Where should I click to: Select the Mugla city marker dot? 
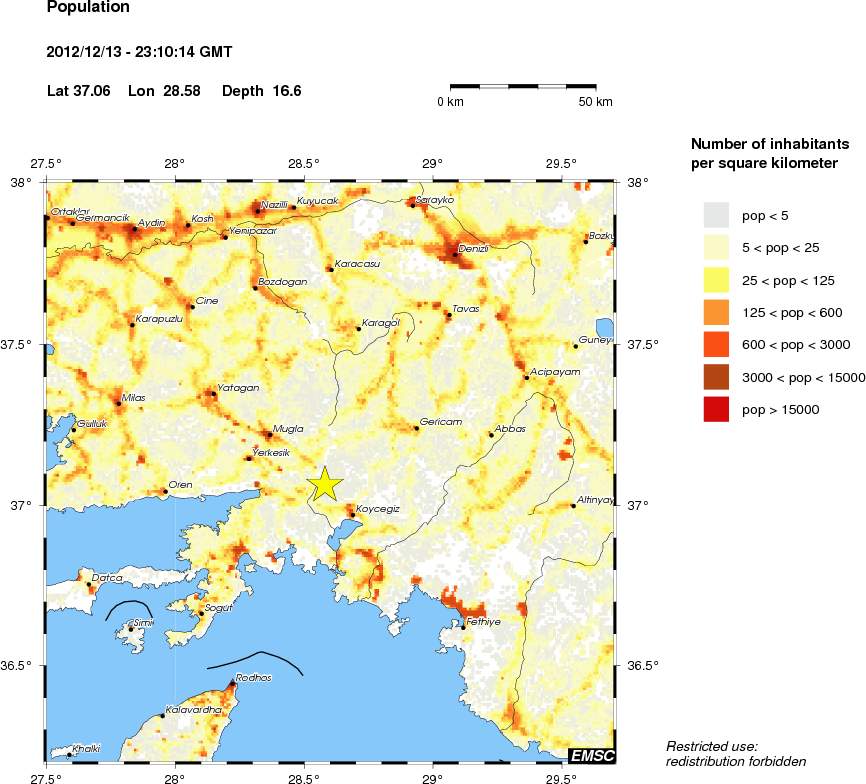pos(268,435)
